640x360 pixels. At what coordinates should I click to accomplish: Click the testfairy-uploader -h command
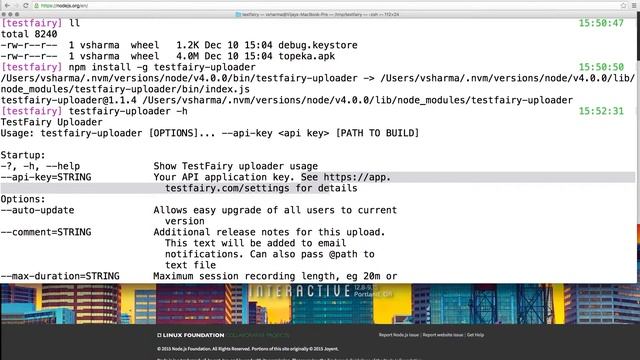click(128, 111)
